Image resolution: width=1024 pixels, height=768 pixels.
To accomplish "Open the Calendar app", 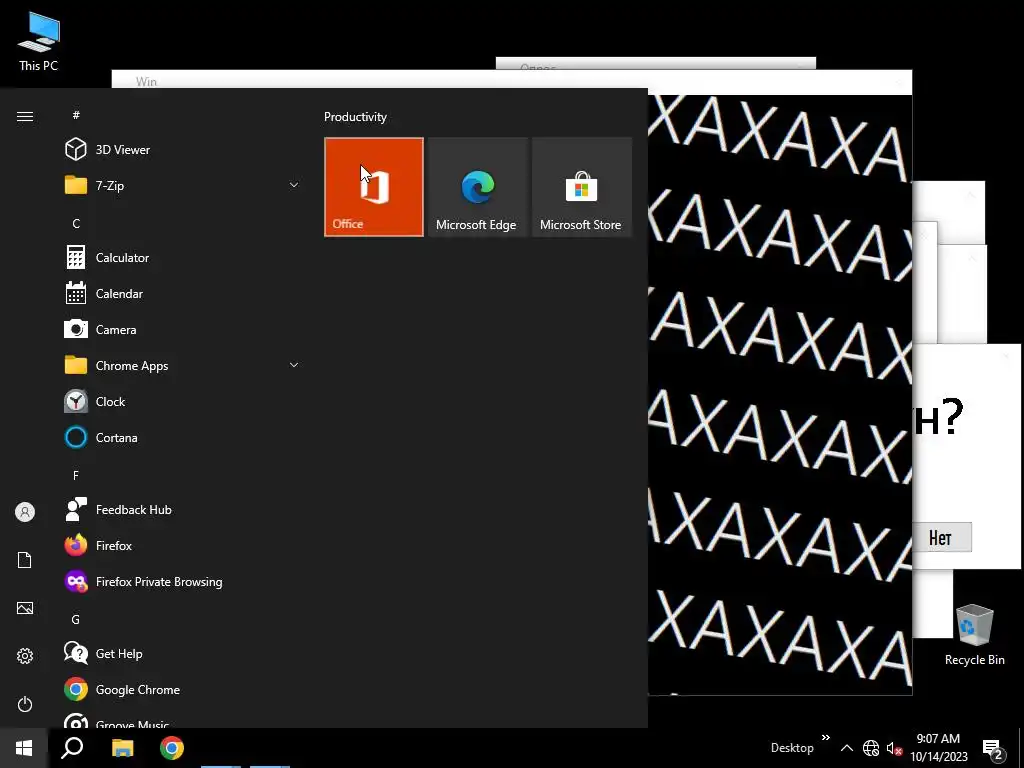I will coord(183,293).
